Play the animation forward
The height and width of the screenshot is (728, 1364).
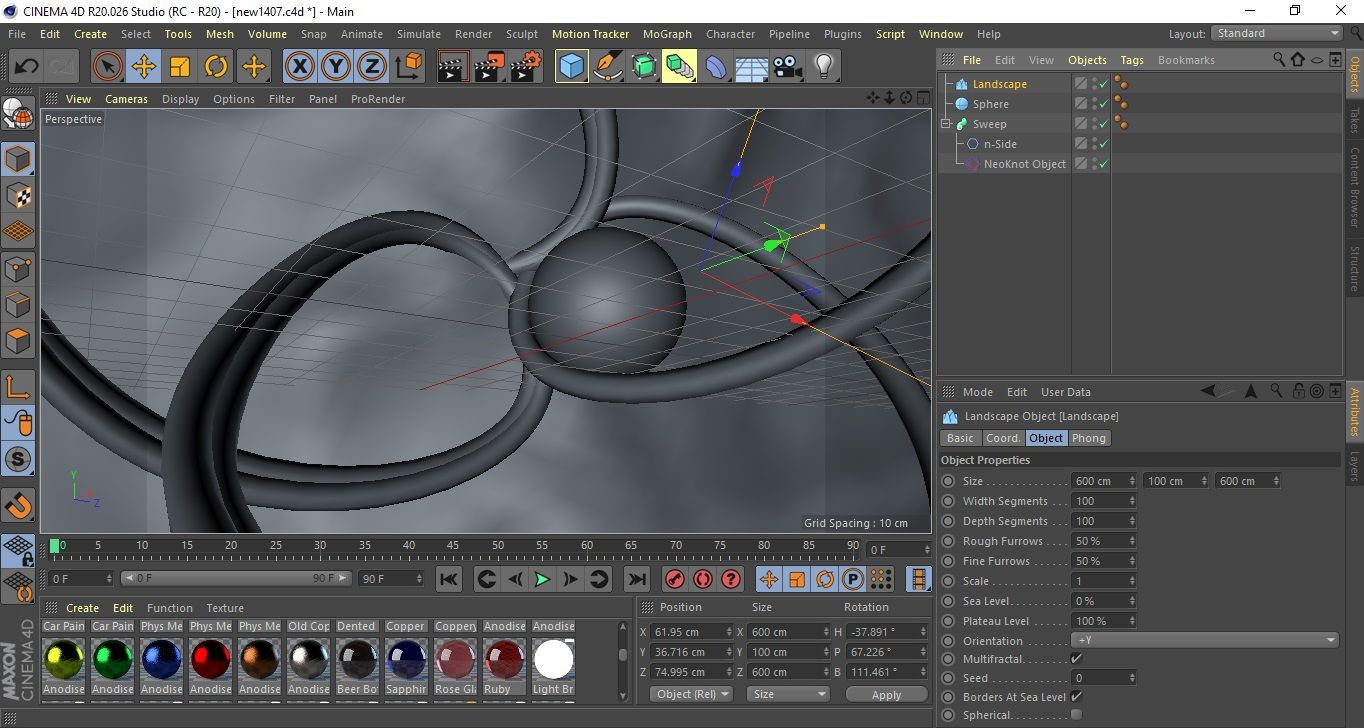click(x=541, y=579)
